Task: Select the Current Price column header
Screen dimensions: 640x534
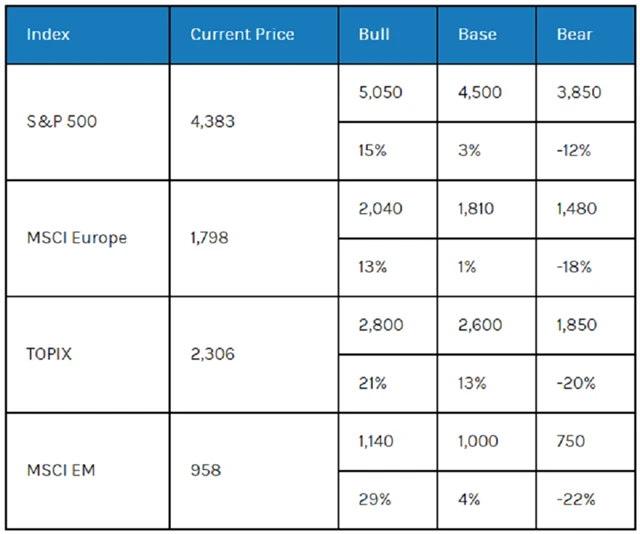Action: pyautogui.click(x=242, y=35)
